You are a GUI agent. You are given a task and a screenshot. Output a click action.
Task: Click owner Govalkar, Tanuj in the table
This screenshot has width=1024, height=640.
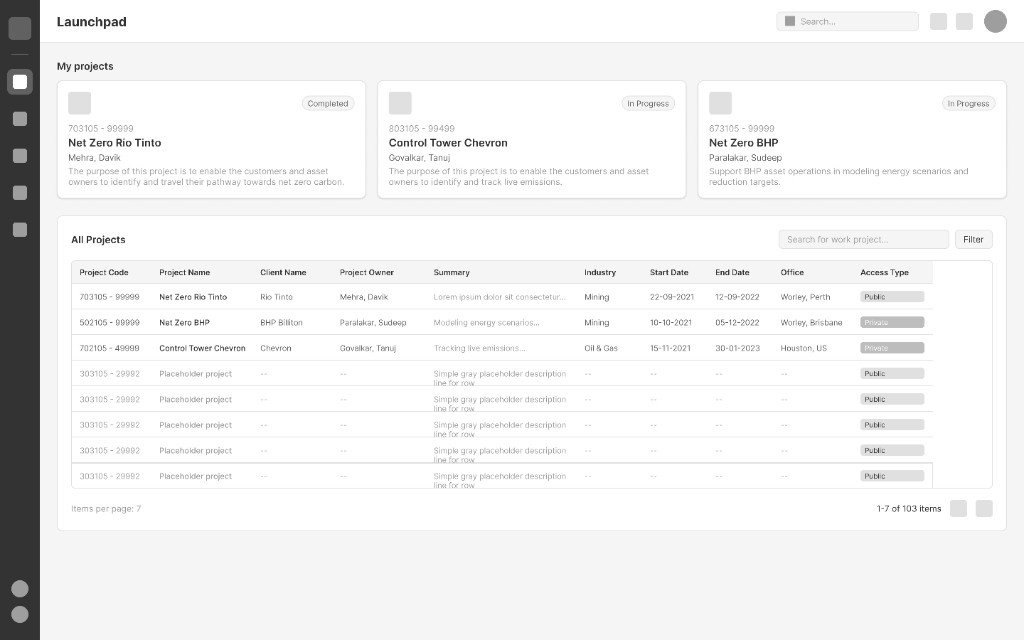pyautogui.click(x=368, y=348)
